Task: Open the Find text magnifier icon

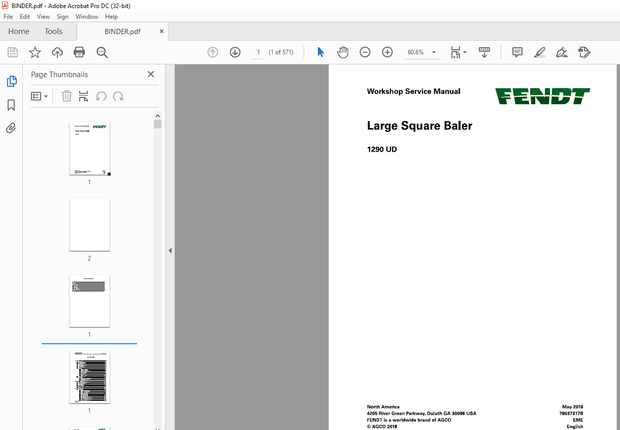Action: [x=102, y=52]
